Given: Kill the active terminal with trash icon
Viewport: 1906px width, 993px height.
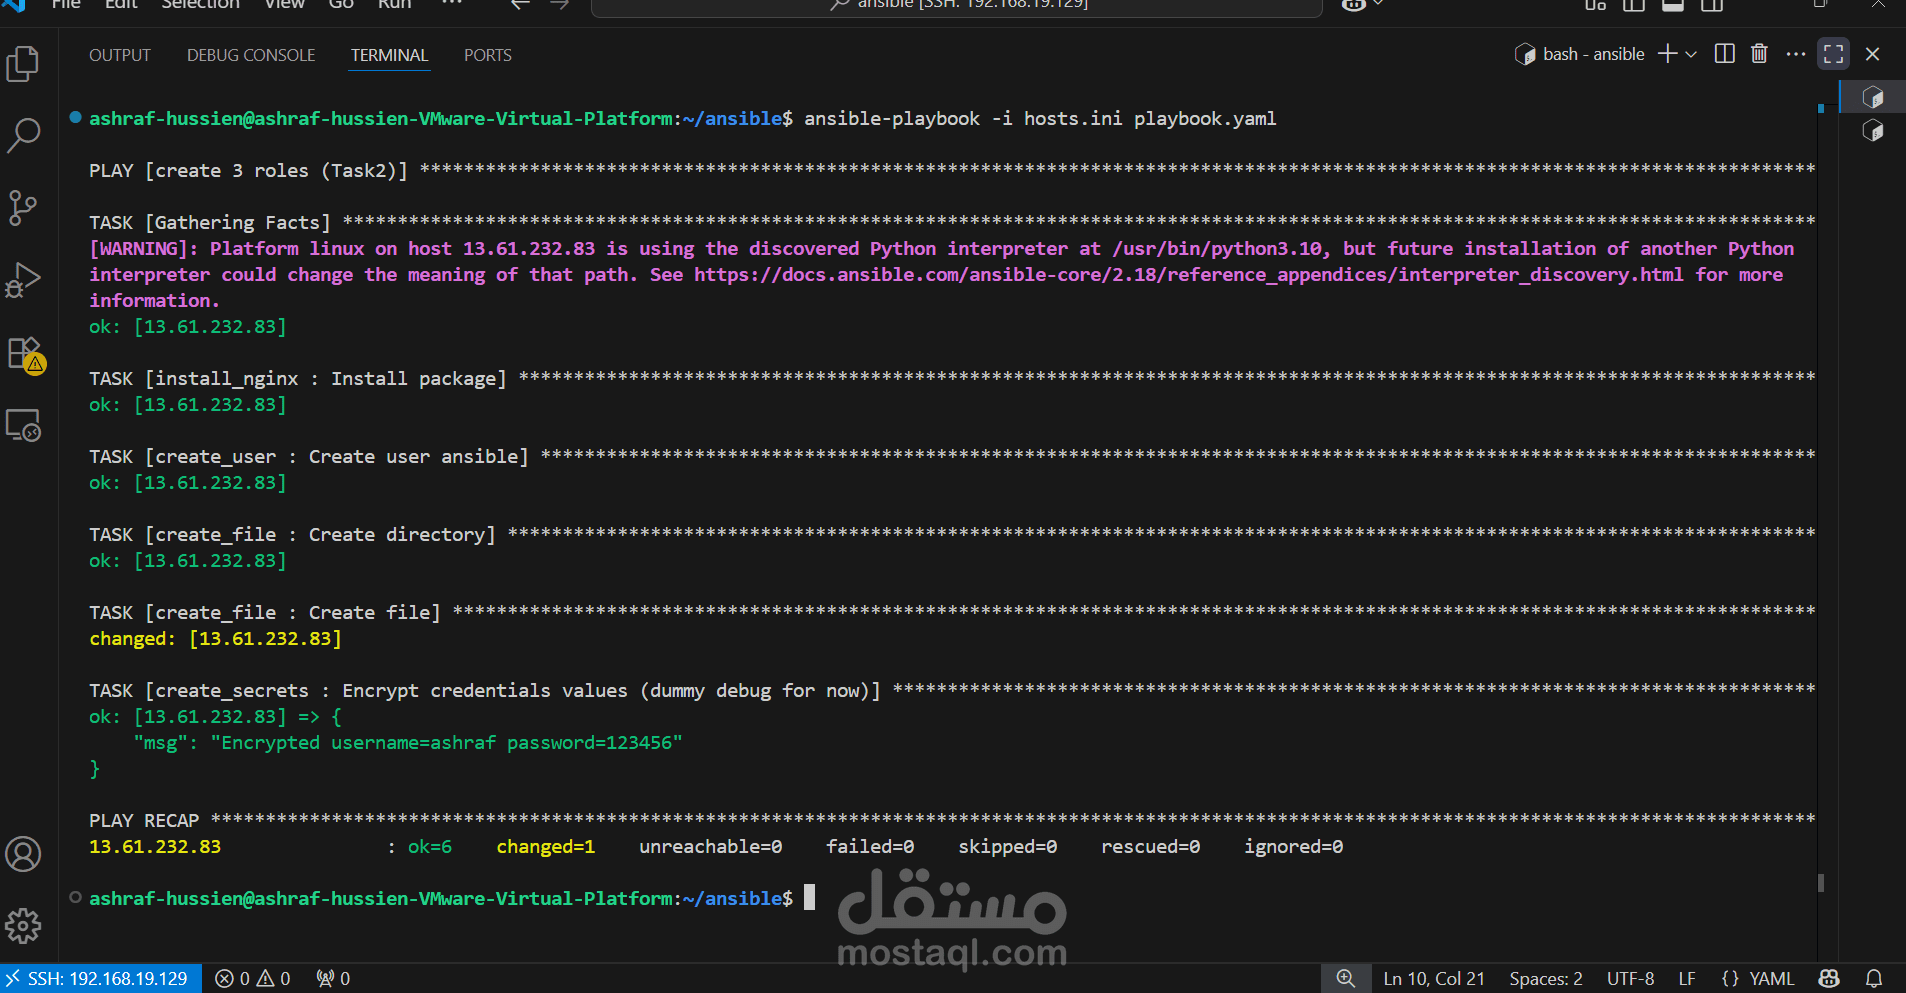Looking at the screenshot, I should [x=1759, y=54].
